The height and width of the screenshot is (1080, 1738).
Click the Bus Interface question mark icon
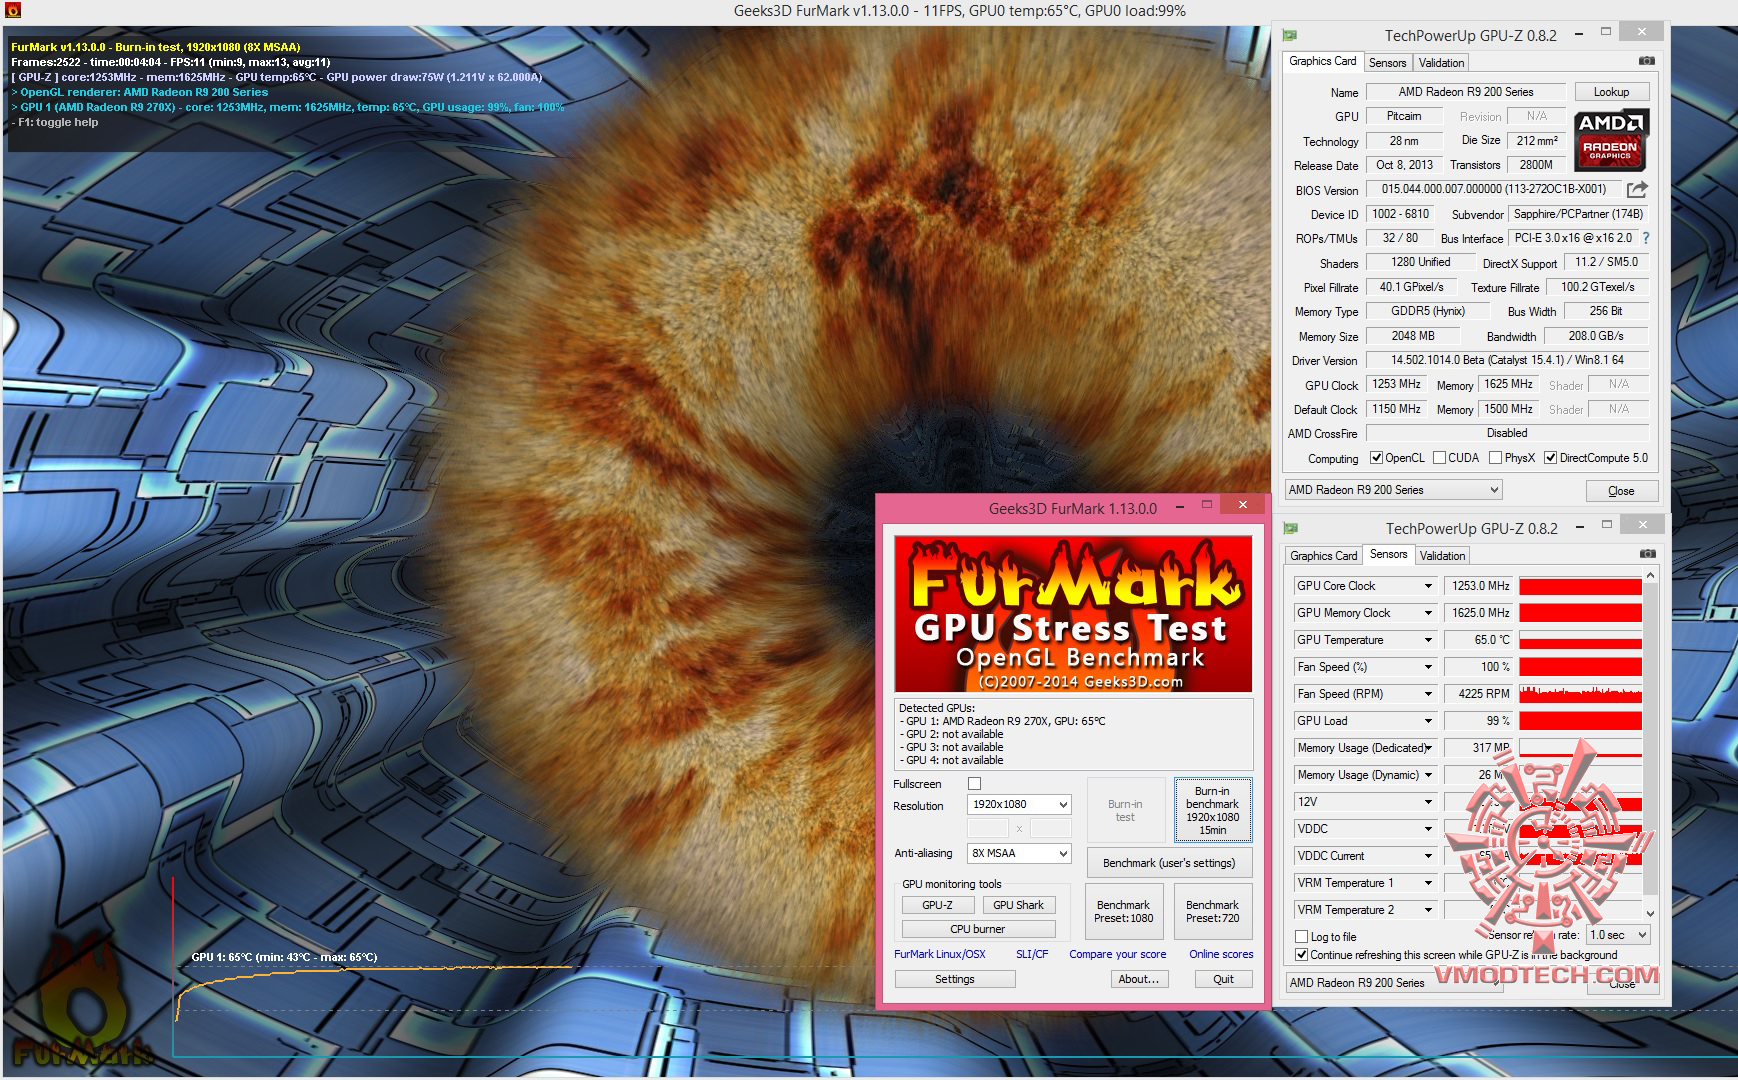1645,238
